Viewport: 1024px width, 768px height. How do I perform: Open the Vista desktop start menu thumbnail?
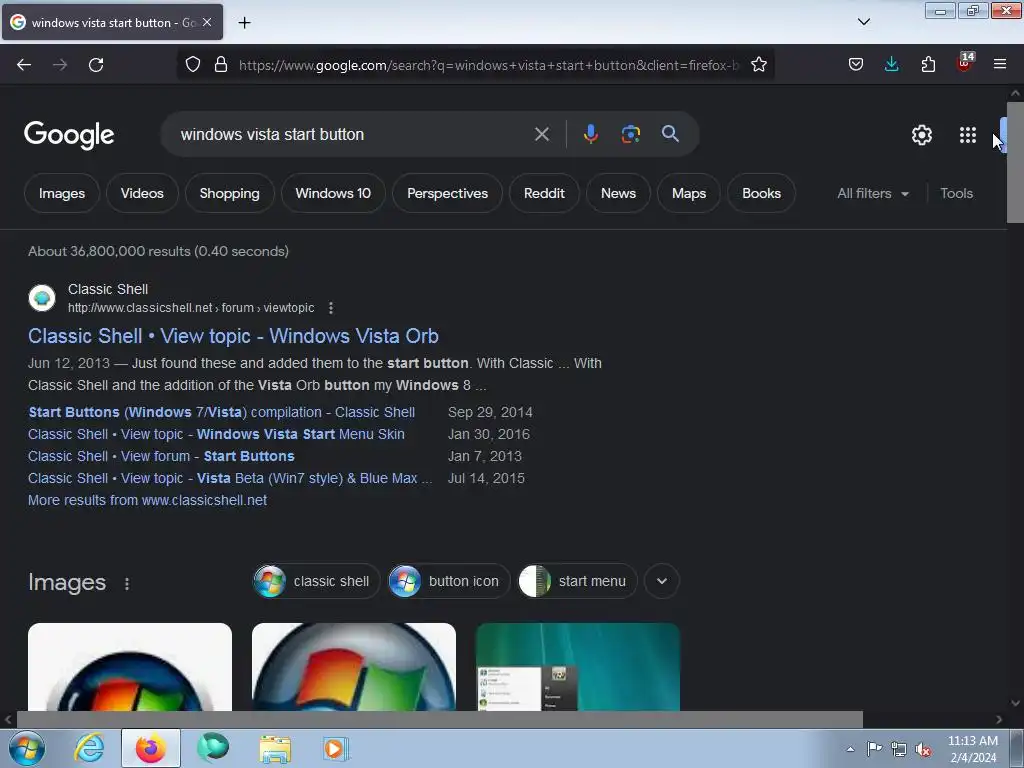point(578,667)
